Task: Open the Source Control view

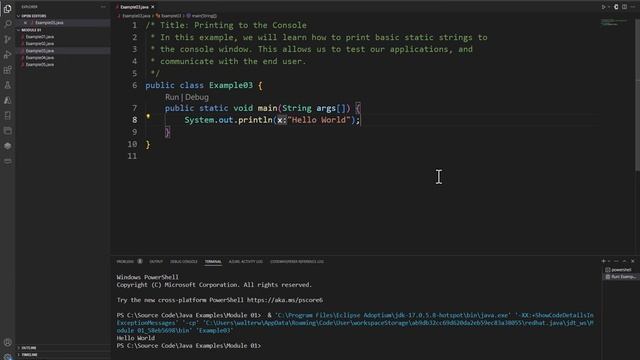Action: point(7,39)
